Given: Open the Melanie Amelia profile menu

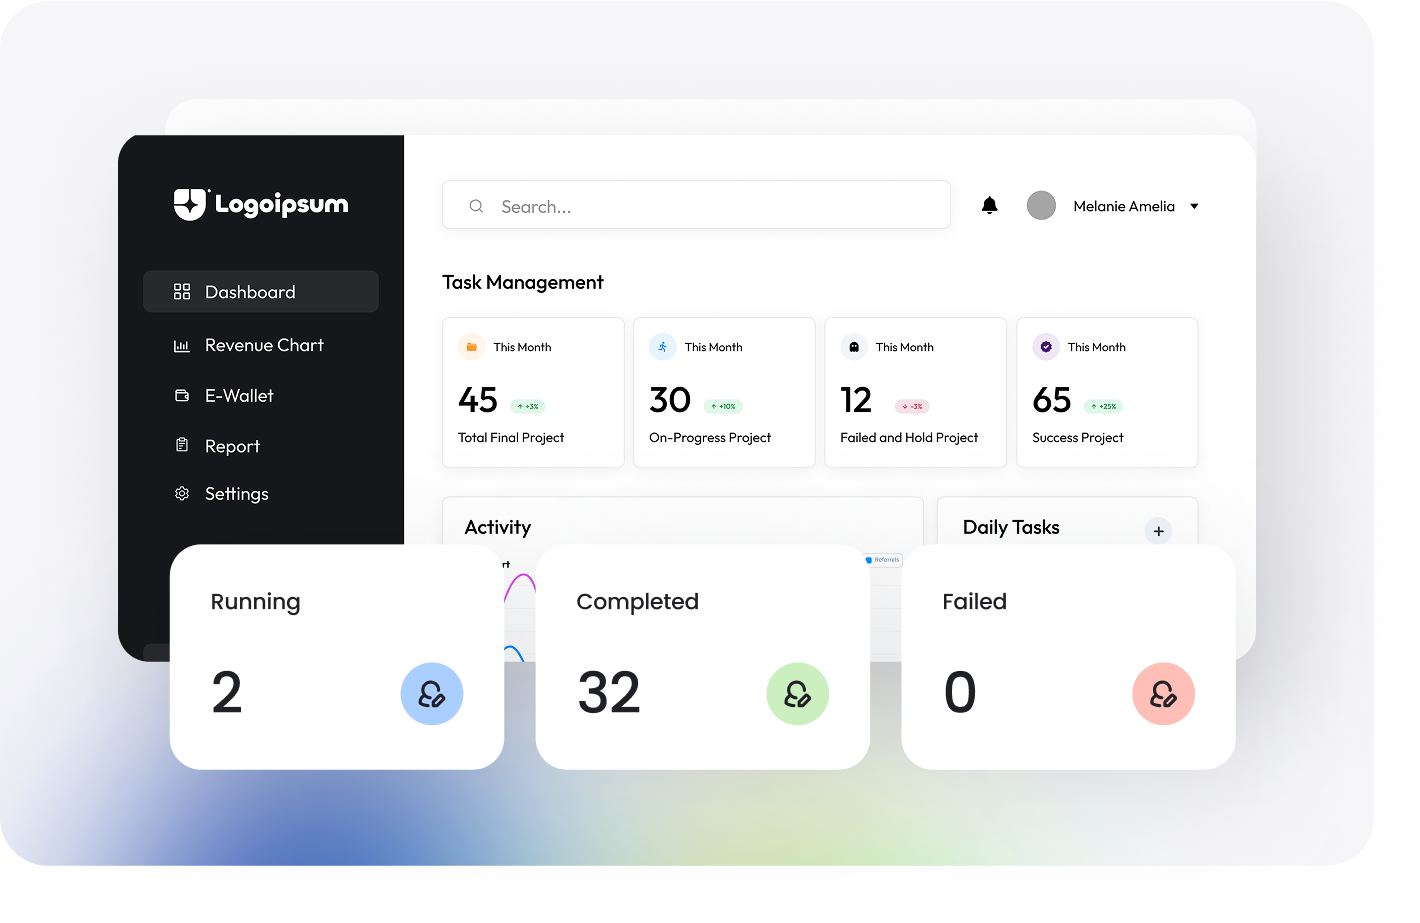Looking at the screenshot, I should point(1123,206).
